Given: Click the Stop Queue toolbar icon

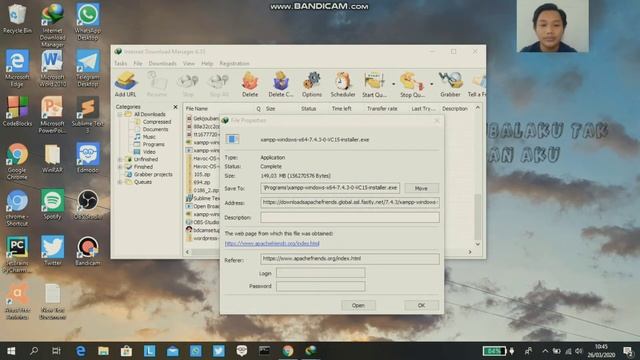Looking at the screenshot, I should pos(412,84).
